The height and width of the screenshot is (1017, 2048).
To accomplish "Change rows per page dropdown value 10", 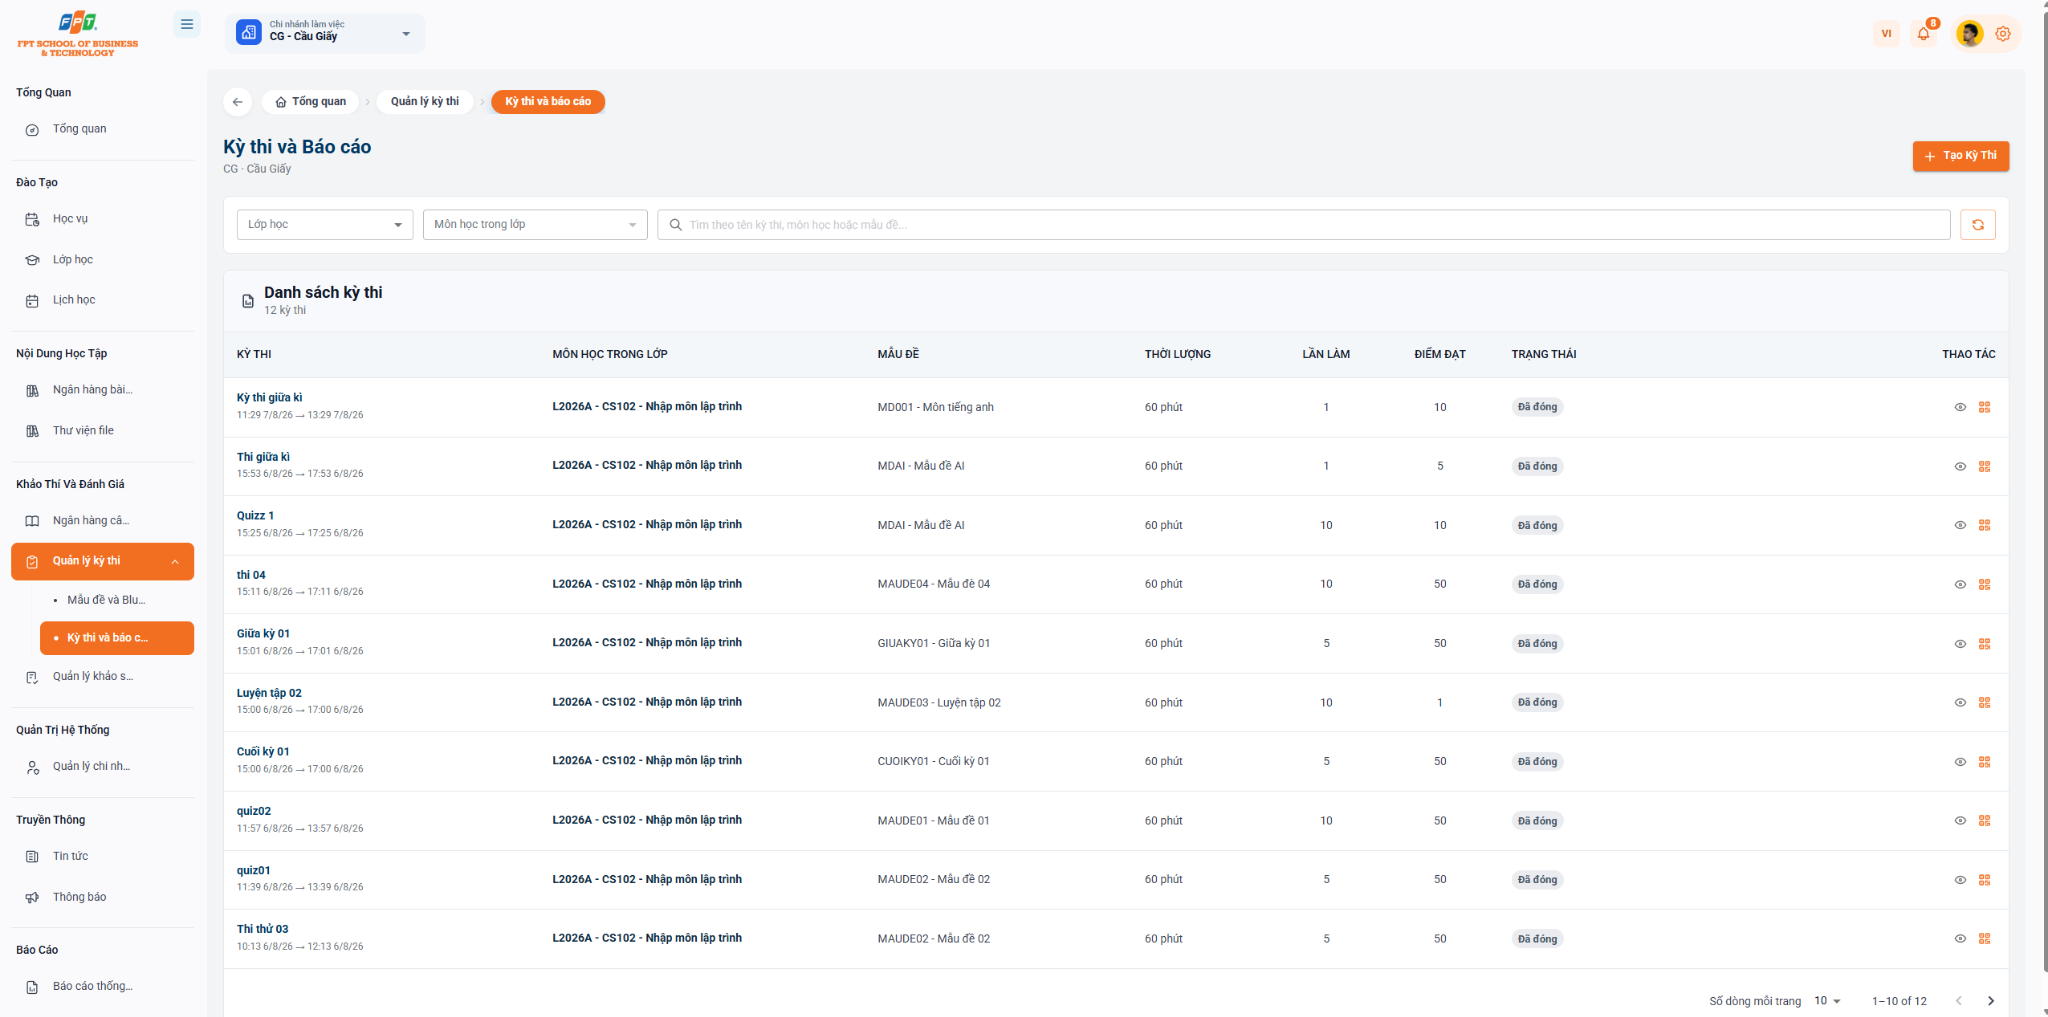I will click(x=1827, y=1001).
